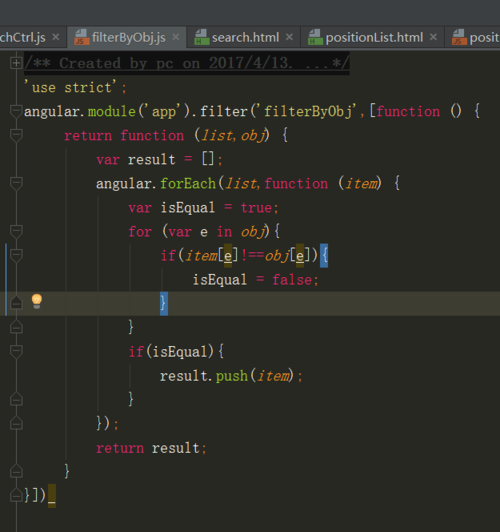Click the highlighted closing brace of the if block
Viewport: 500px width, 532px height.
(164, 303)
